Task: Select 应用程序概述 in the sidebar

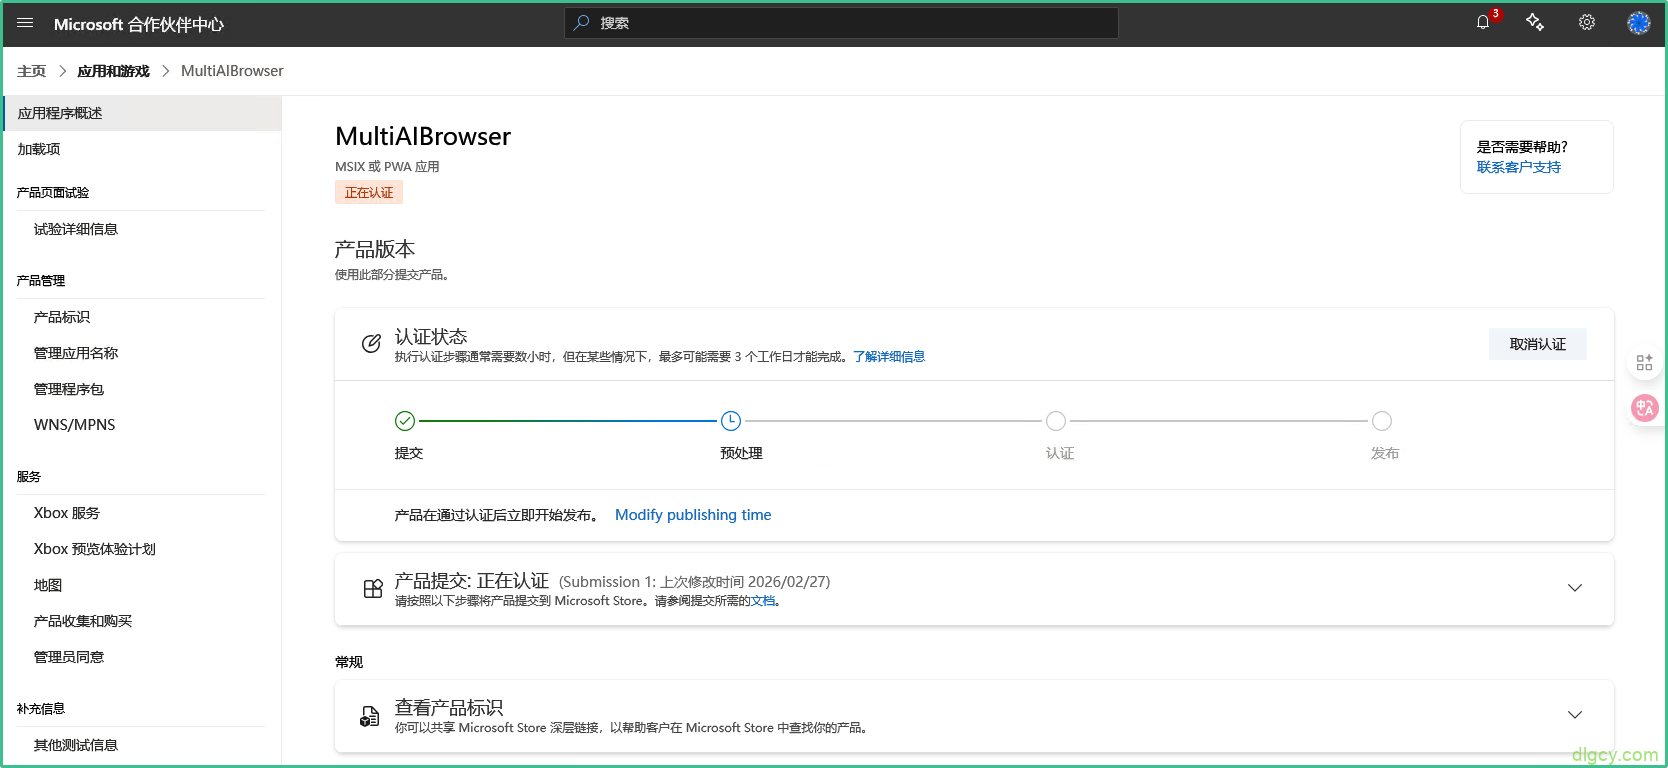Action: point(60,113)
